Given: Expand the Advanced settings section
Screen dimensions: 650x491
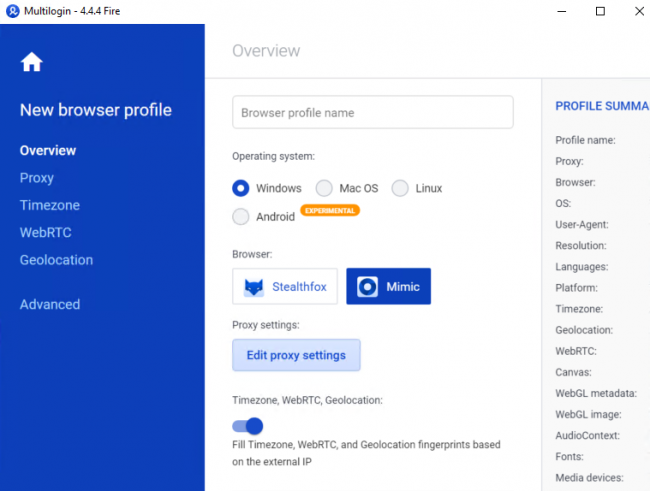Looking at the screenshot, I should pos(50,304).
